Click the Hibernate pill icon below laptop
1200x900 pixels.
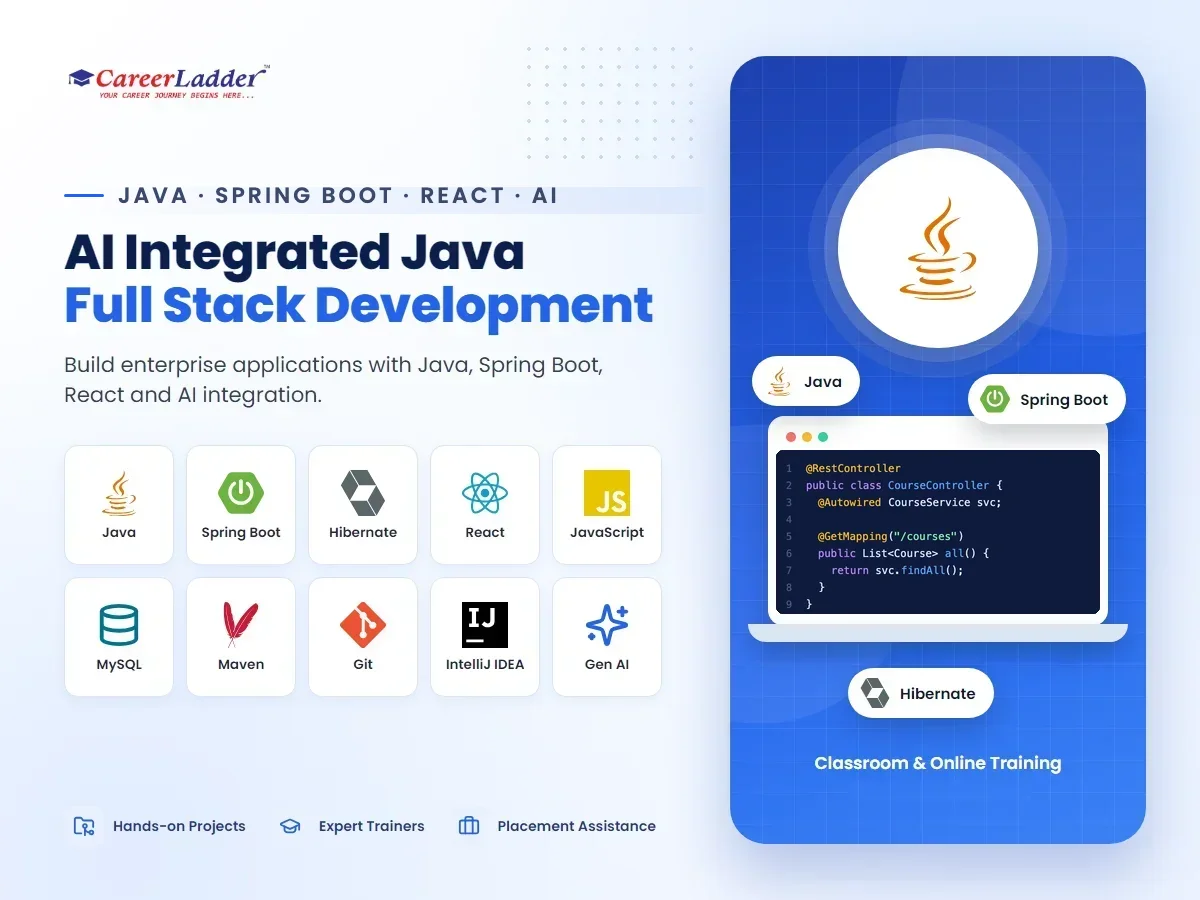click(875, 693)
